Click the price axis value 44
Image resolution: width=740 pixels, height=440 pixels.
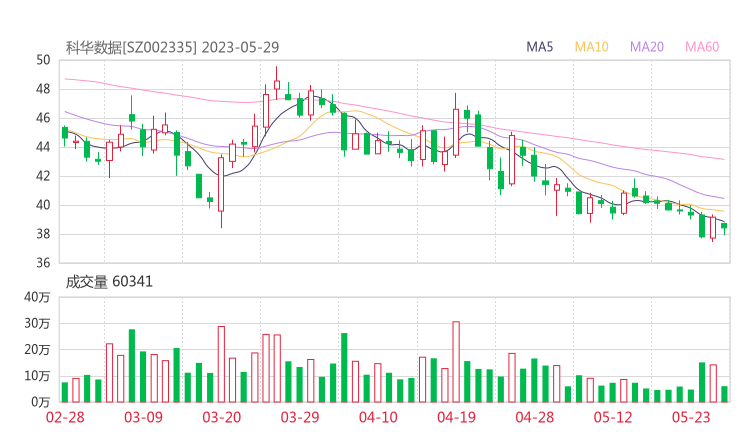tap(43, 147)
